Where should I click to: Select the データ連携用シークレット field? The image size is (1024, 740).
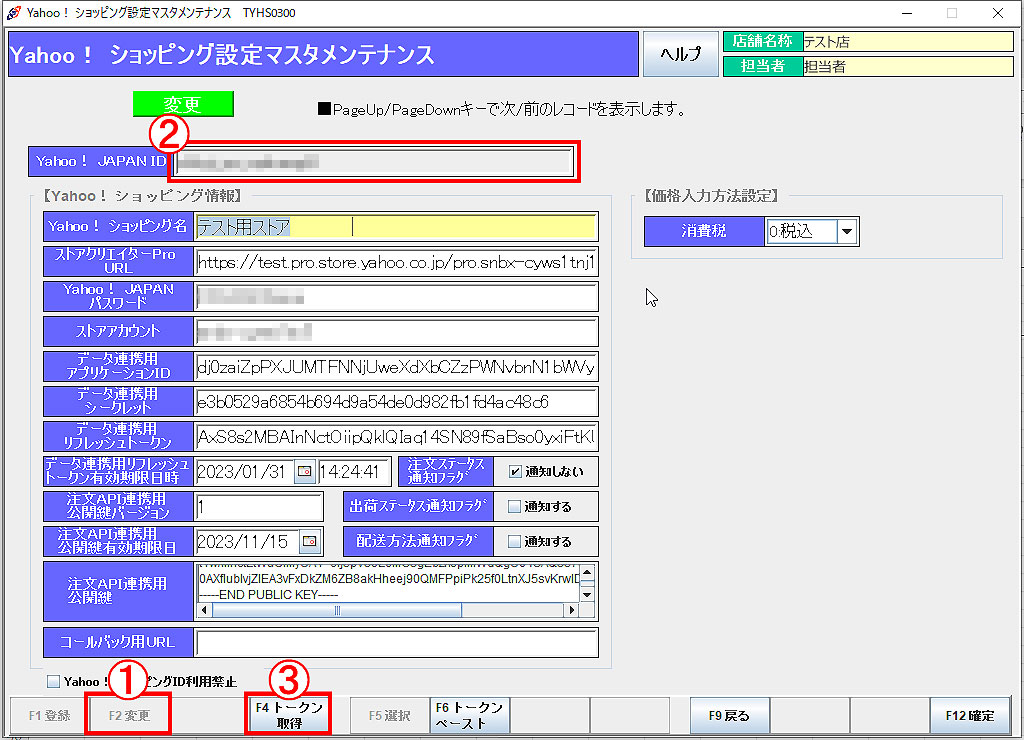(396, 402)
